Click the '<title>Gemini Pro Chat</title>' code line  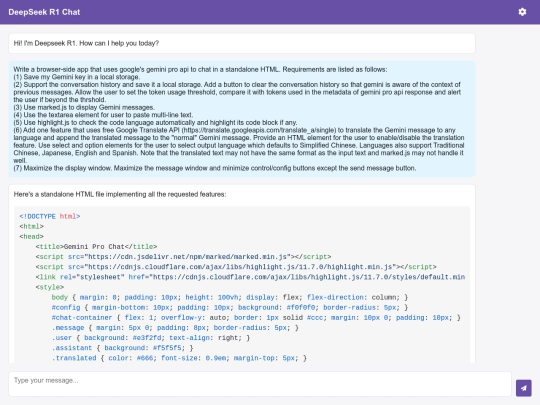(96, 247)
